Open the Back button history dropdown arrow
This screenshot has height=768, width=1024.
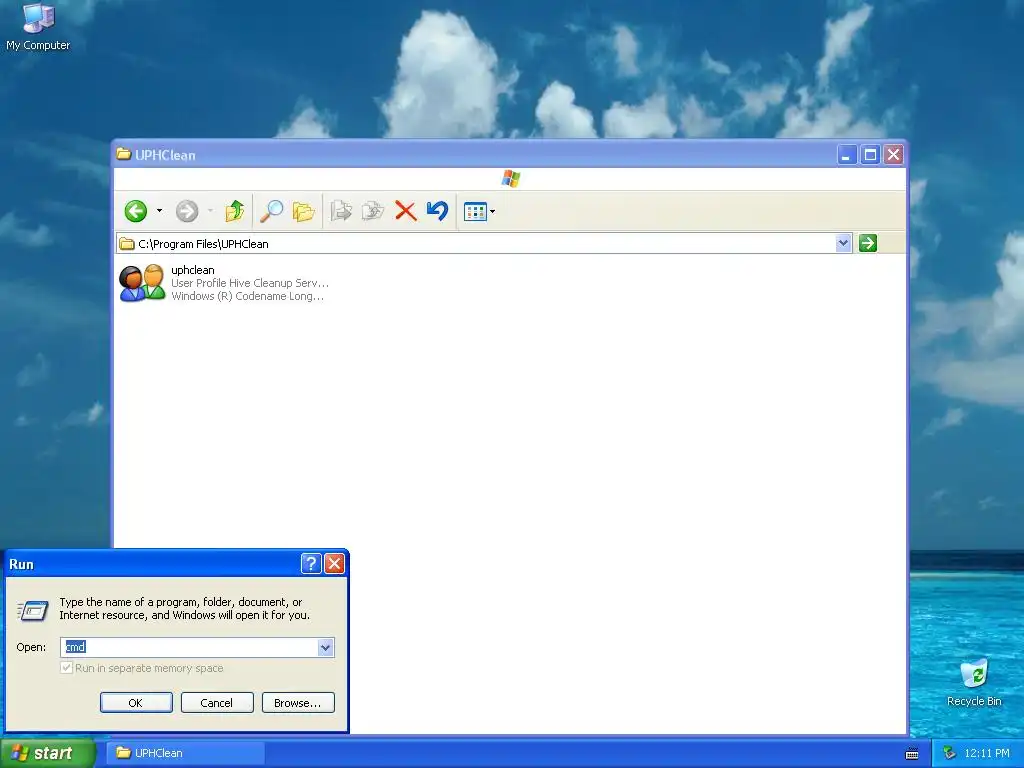[159, 211]
